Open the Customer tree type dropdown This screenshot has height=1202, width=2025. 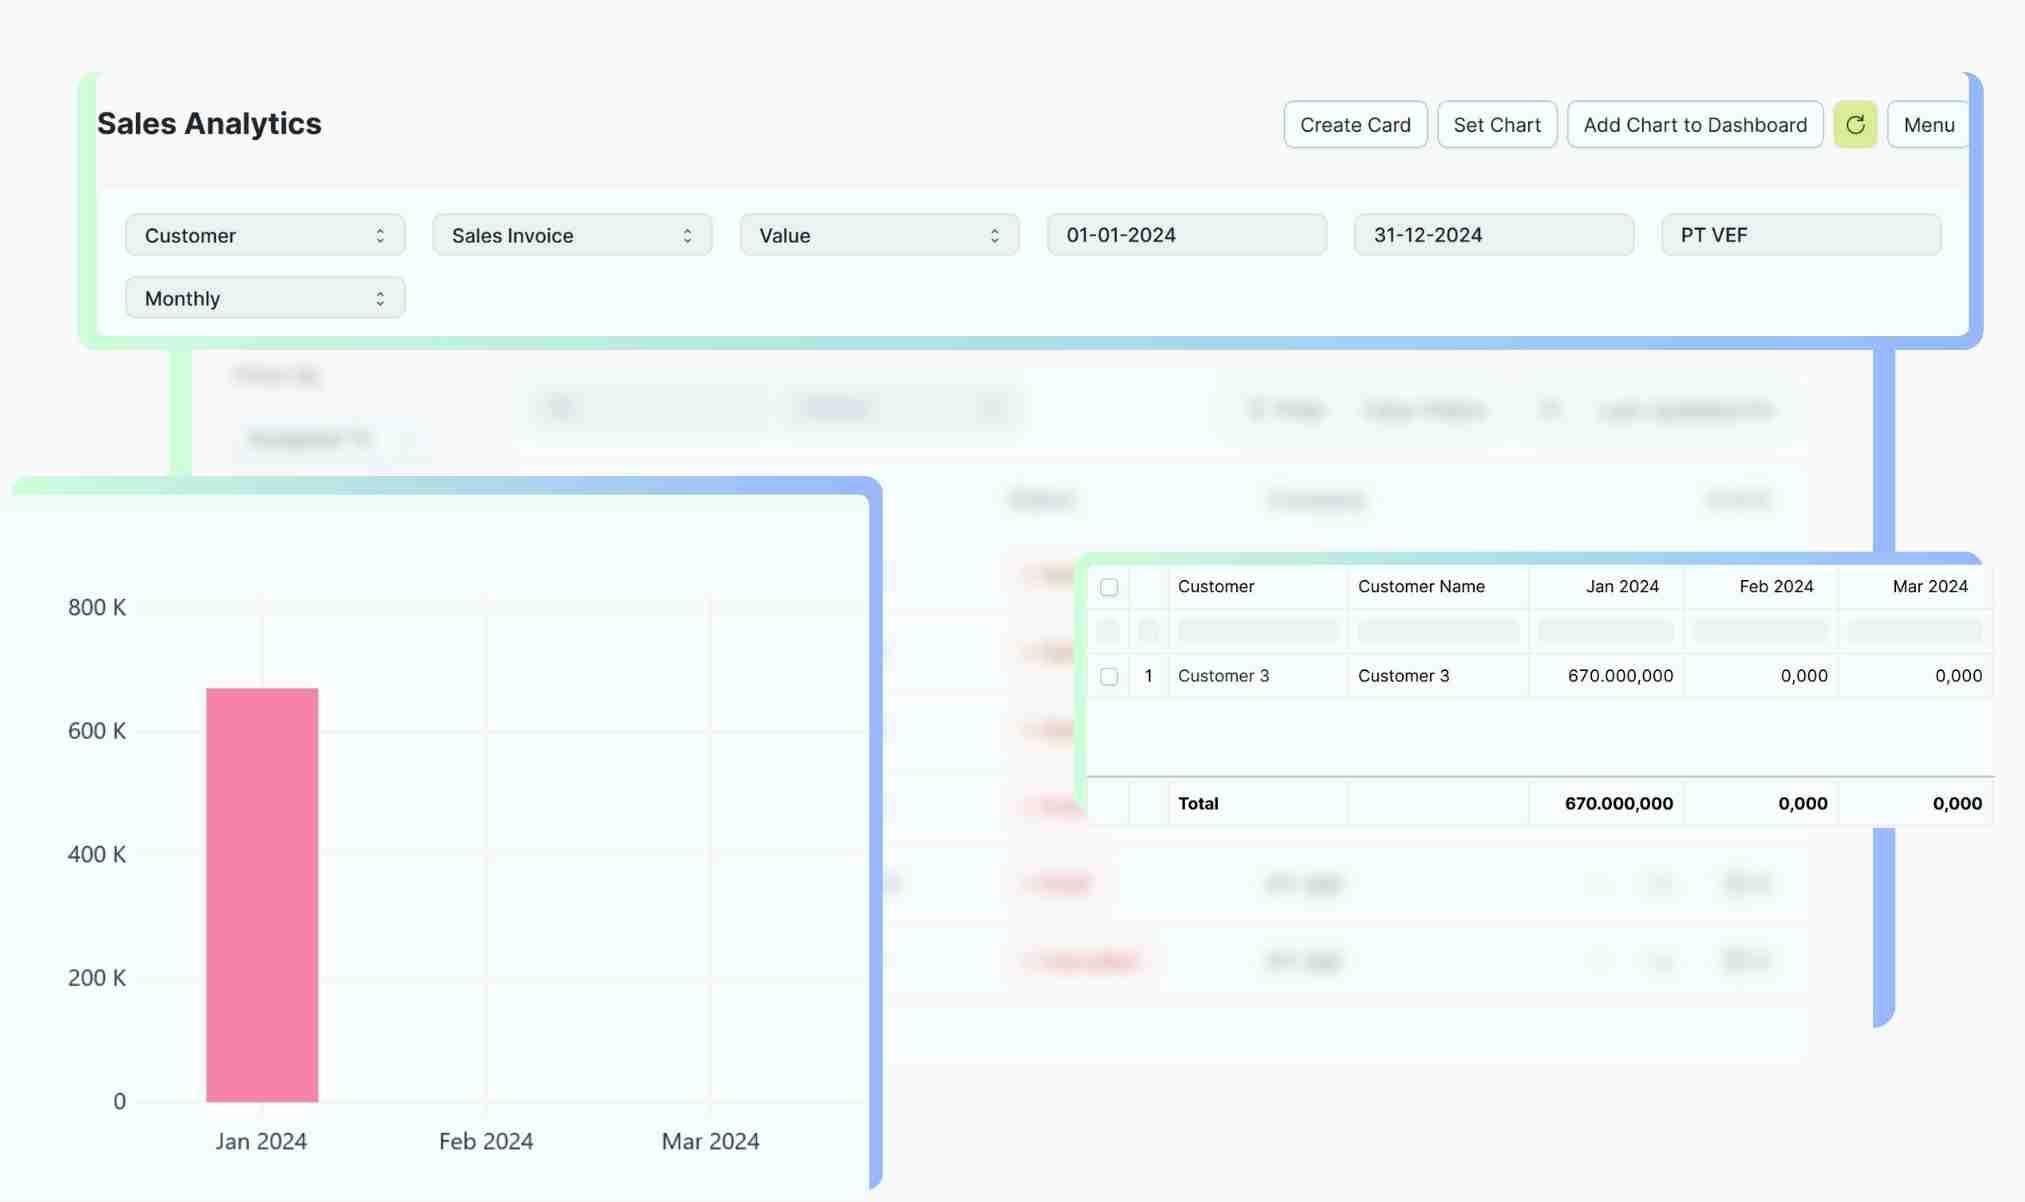pos(264,235)
